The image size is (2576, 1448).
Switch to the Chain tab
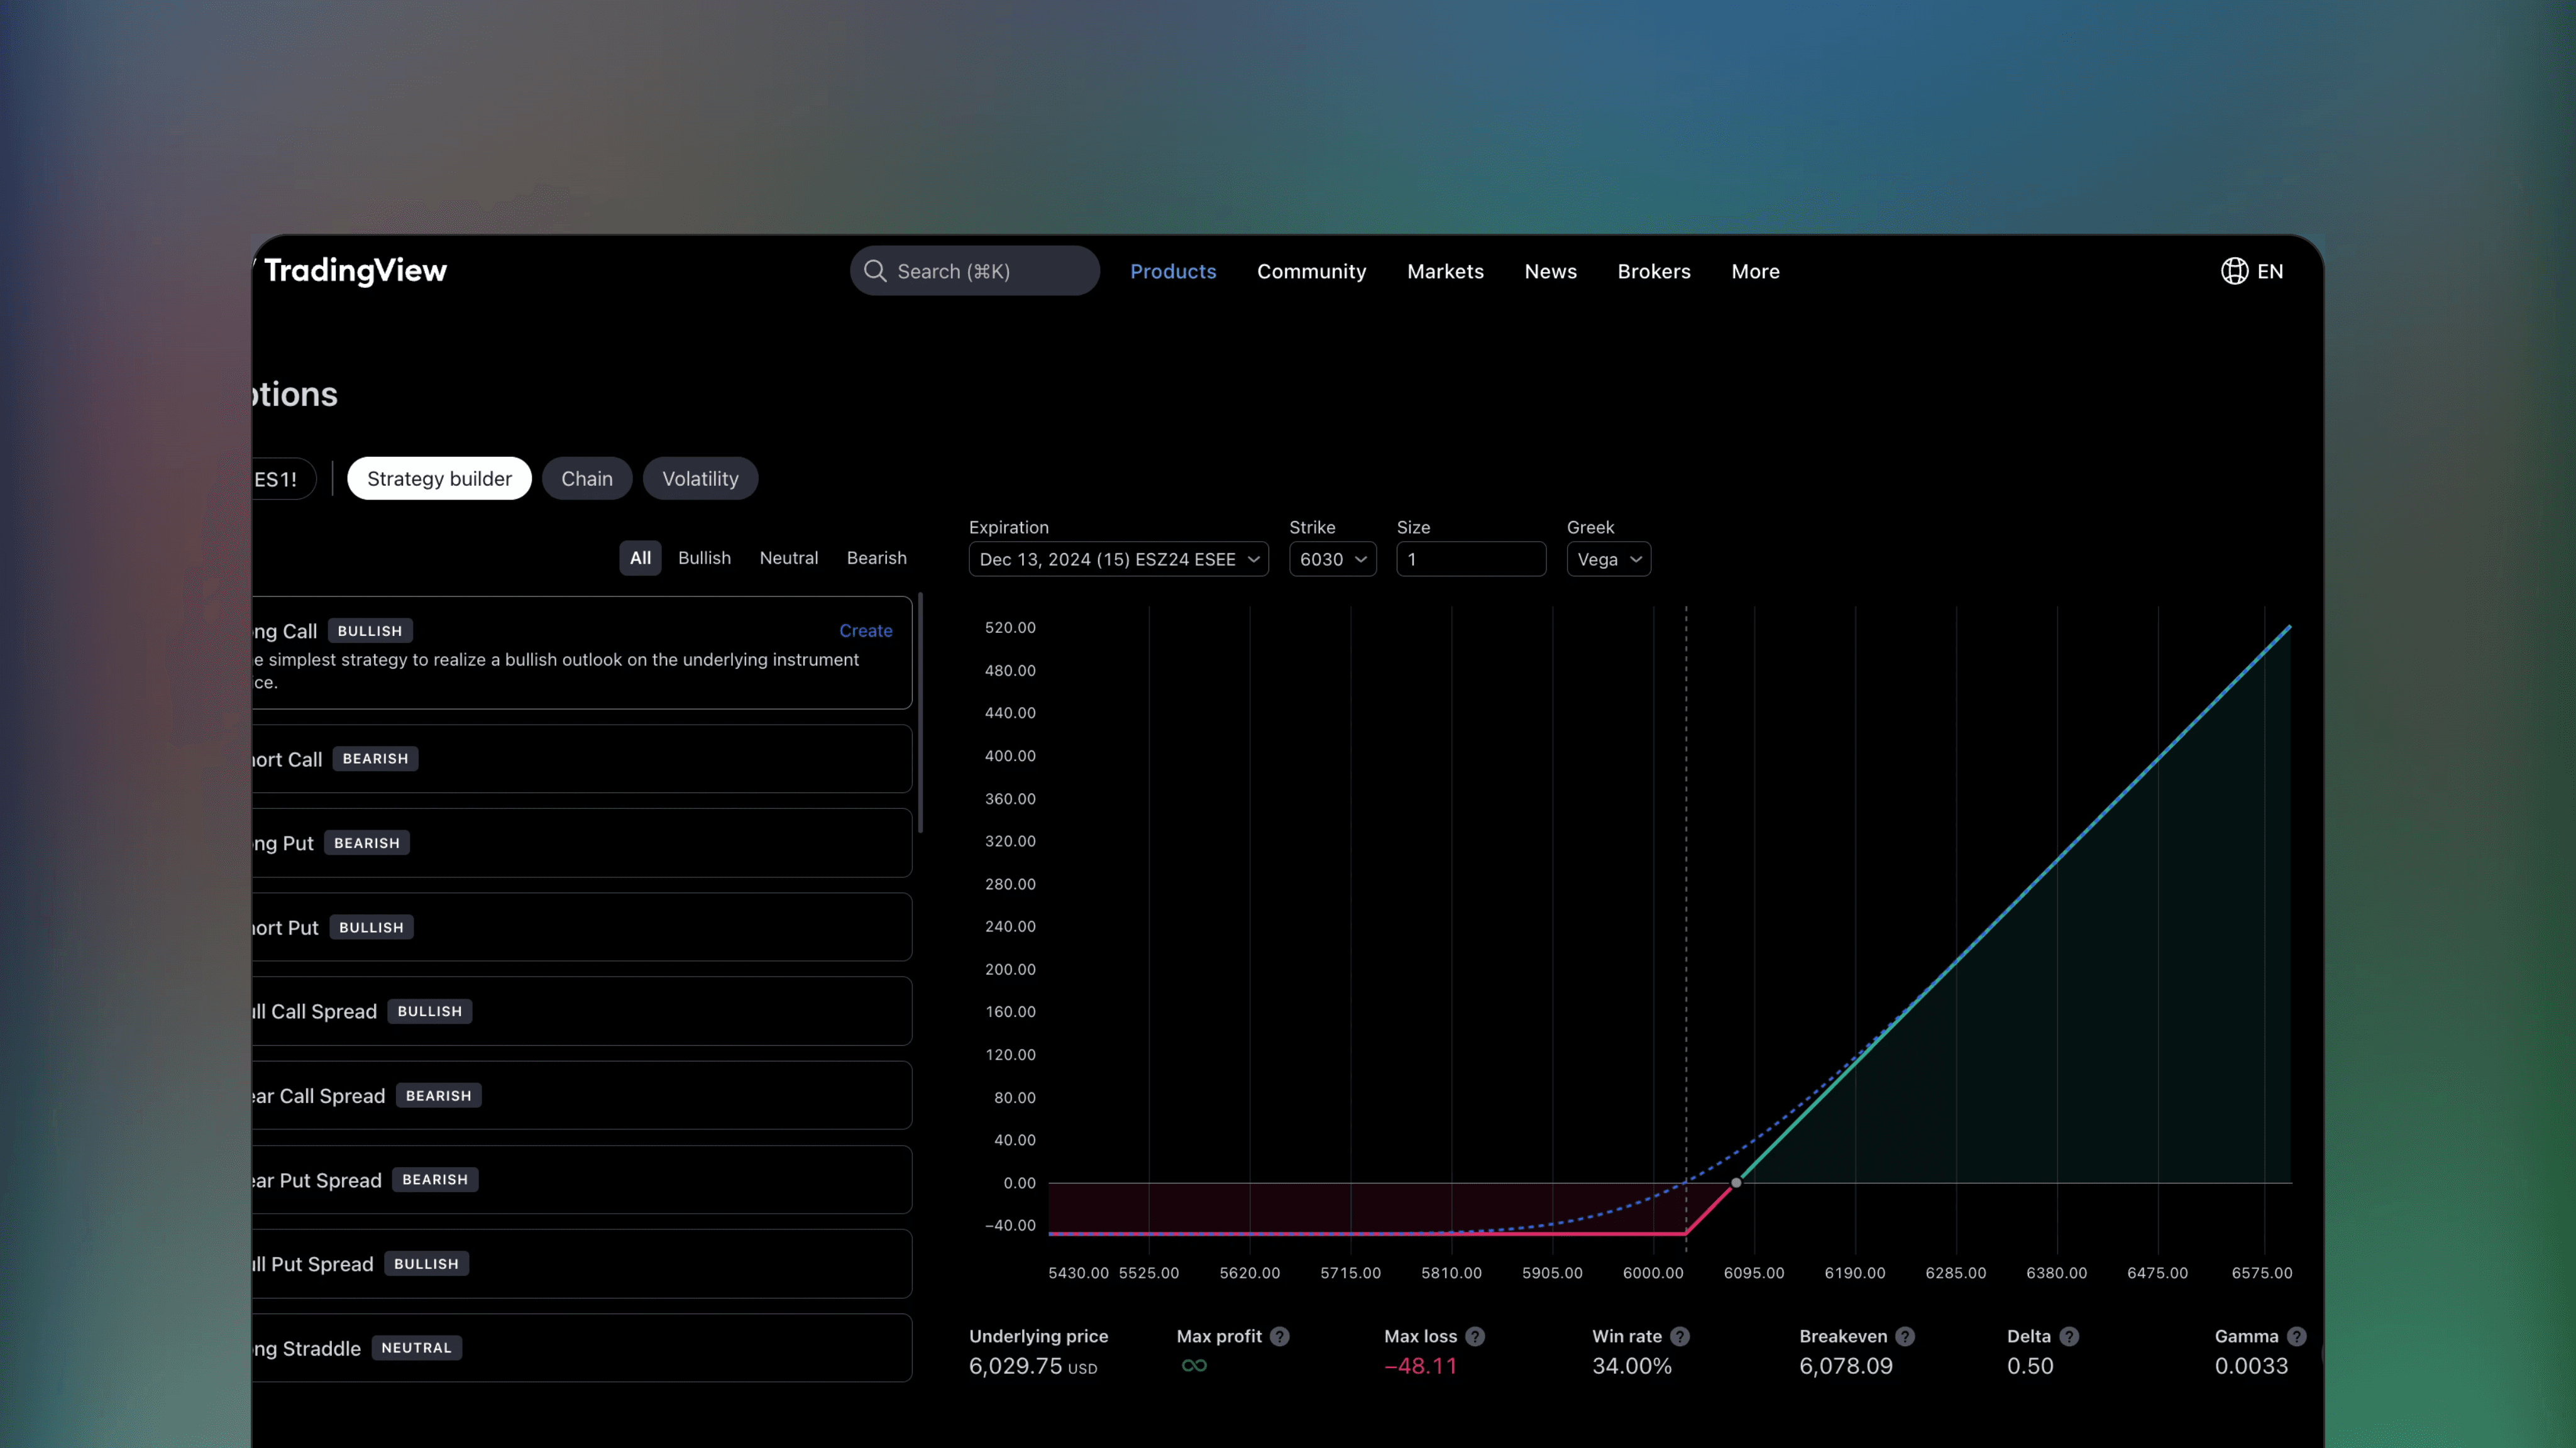pyautogui.click(x=587, y=478)
